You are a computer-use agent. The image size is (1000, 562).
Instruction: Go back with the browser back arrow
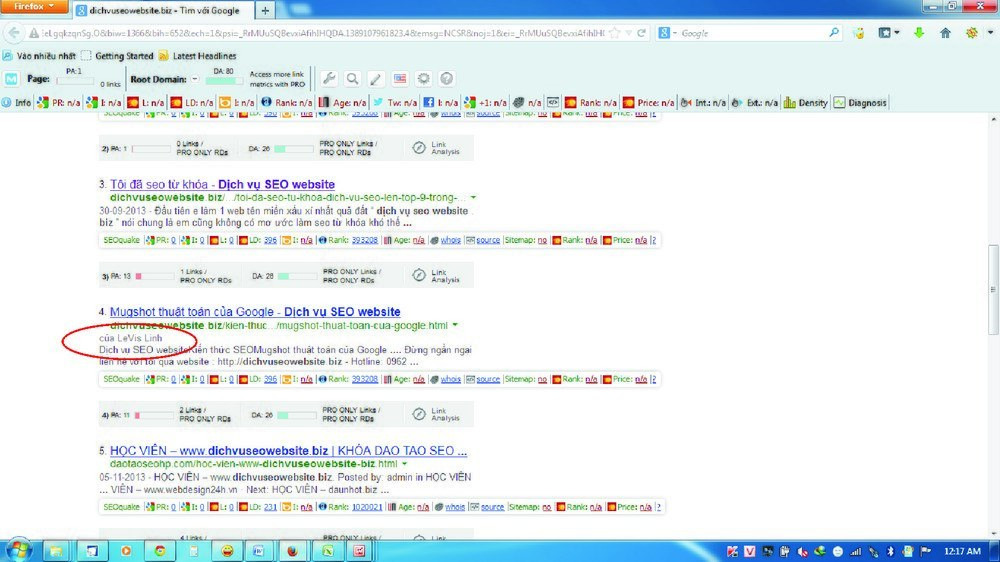(14, 33)
